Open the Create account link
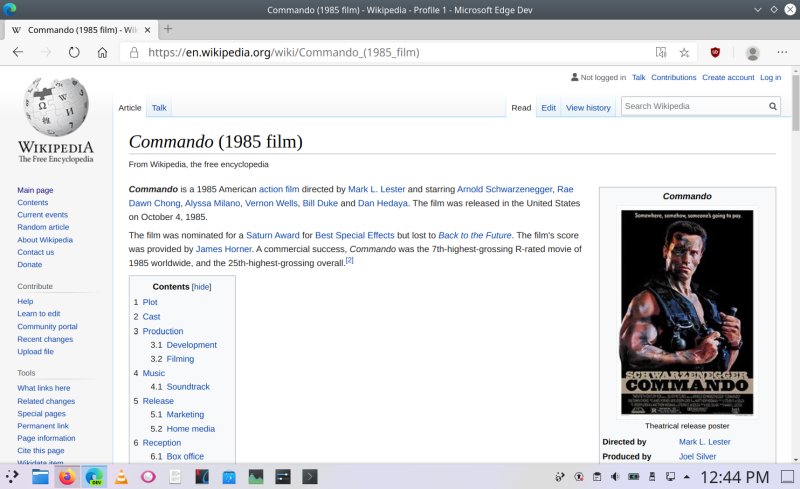 click(x=728, y=78)
